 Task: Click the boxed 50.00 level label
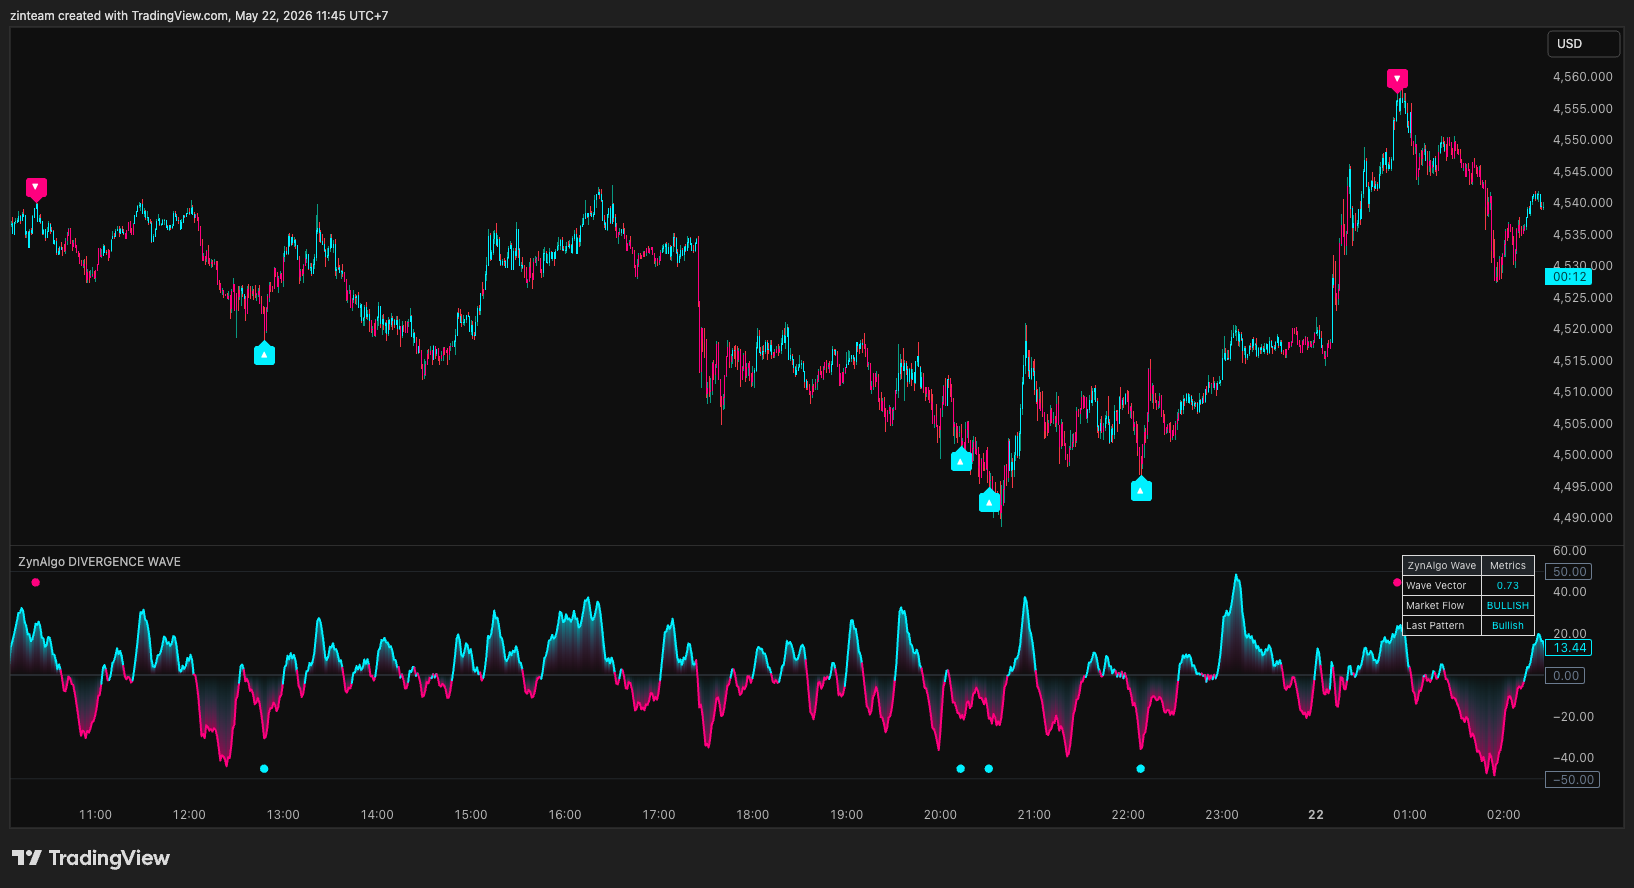pyautogui.click(x=1569, y=572)
